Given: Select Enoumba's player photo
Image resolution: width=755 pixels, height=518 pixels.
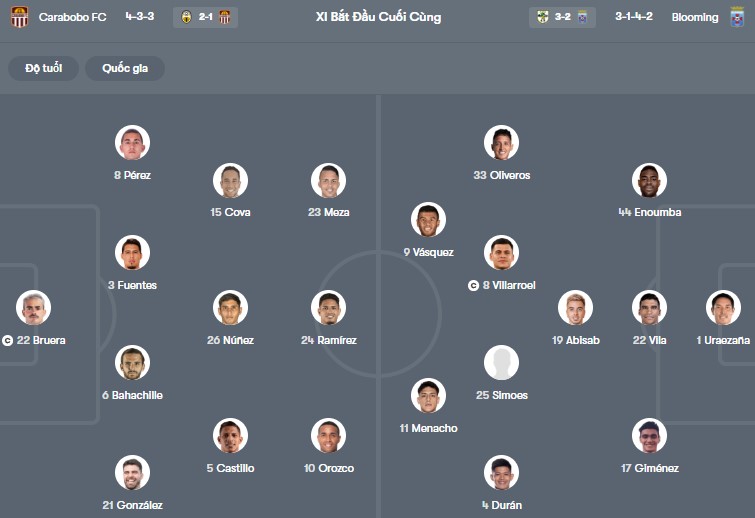Looking at the screenshot, I should (x=650, y=181).
